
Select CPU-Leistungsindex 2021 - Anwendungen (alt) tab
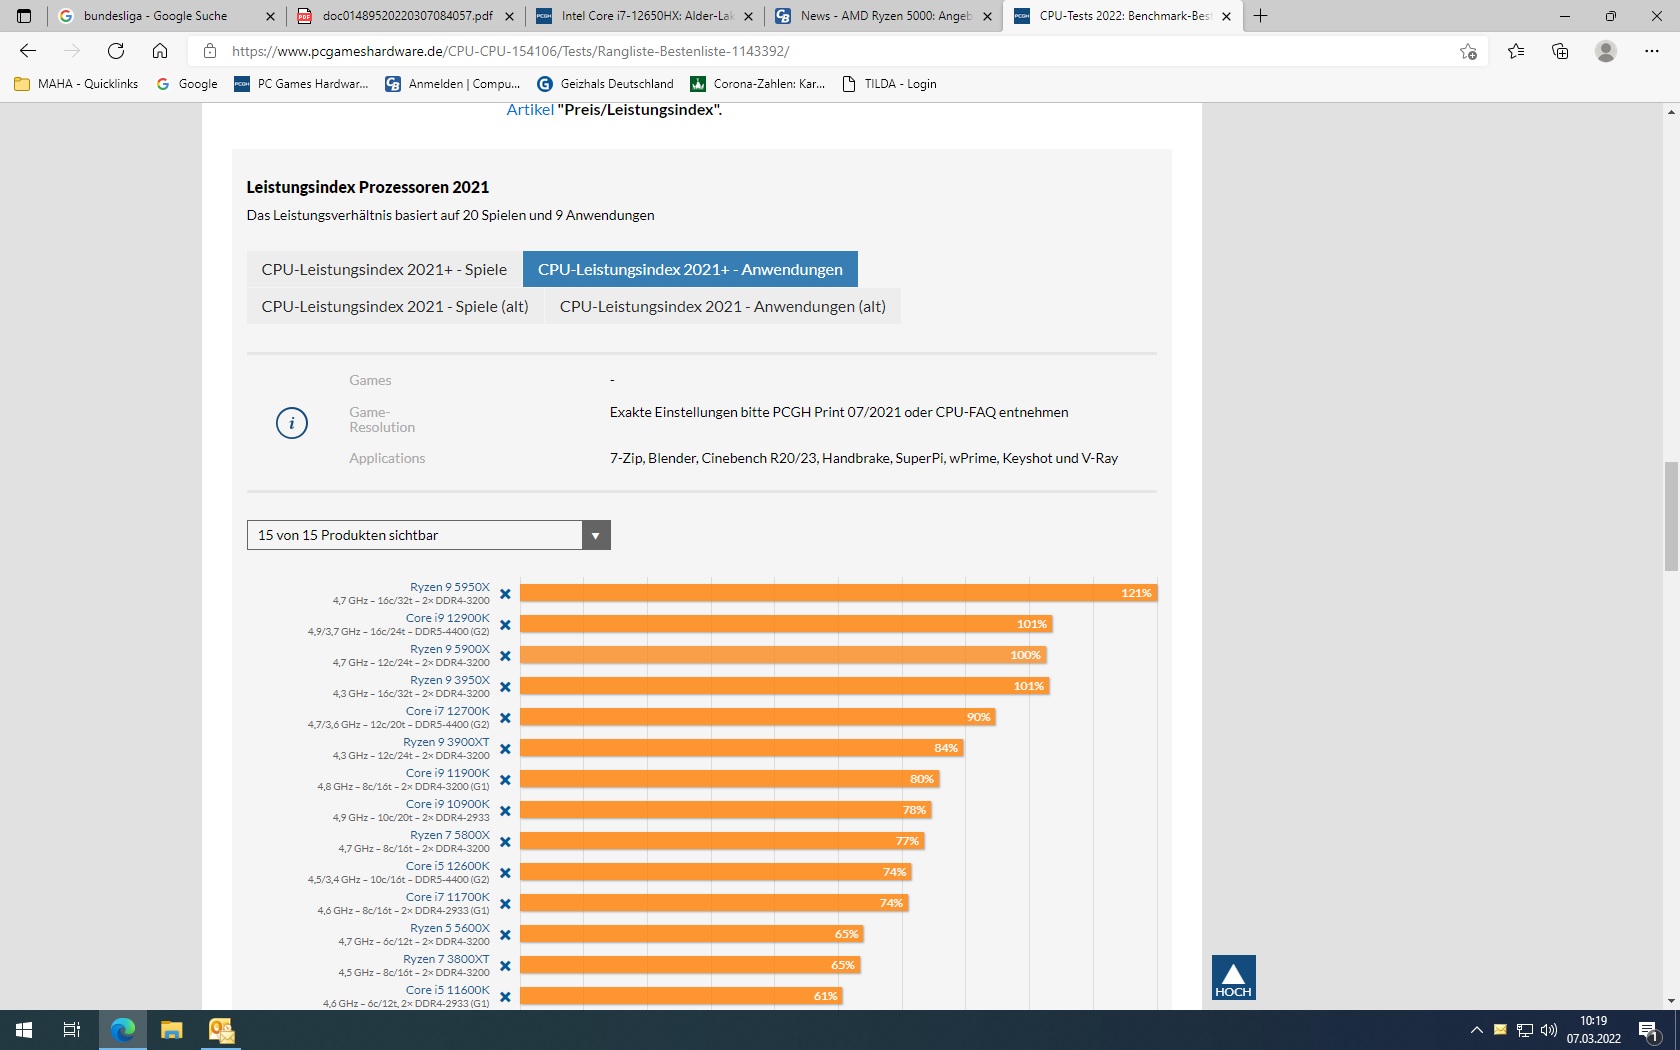(x=722, y=306)
